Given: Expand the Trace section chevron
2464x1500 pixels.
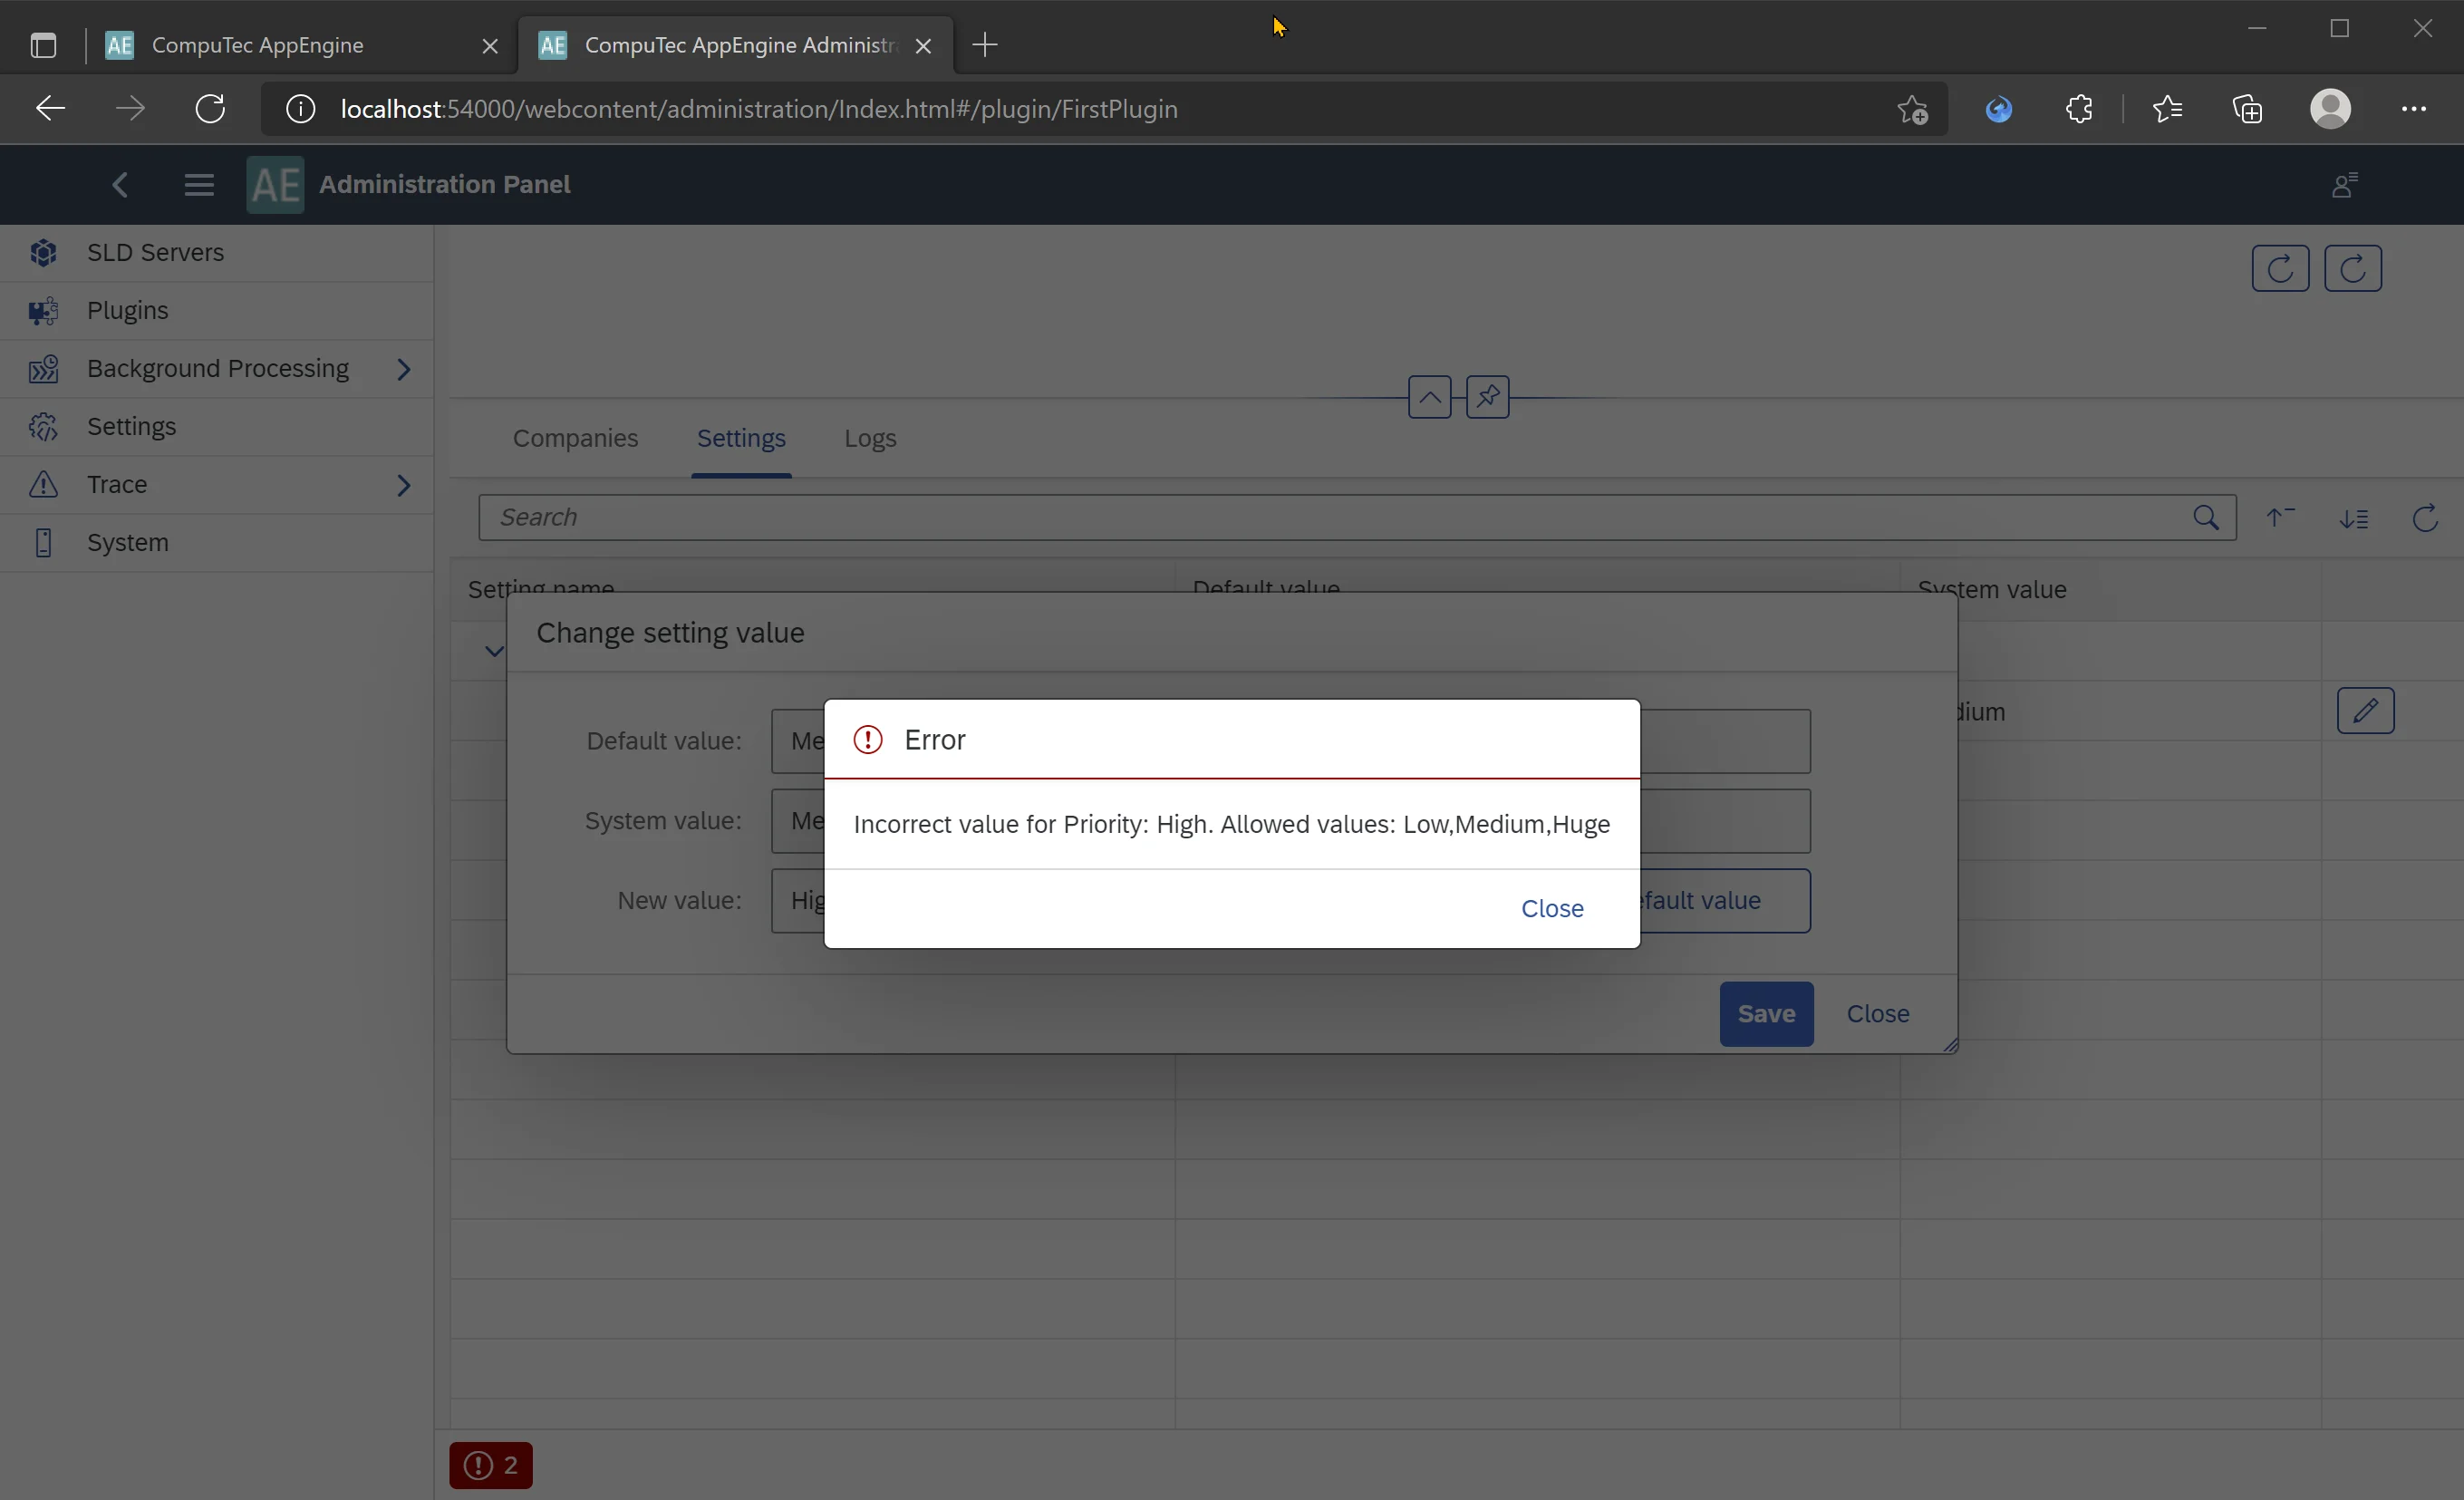Looking at the screenshot, I should click(x=405, y=485).
